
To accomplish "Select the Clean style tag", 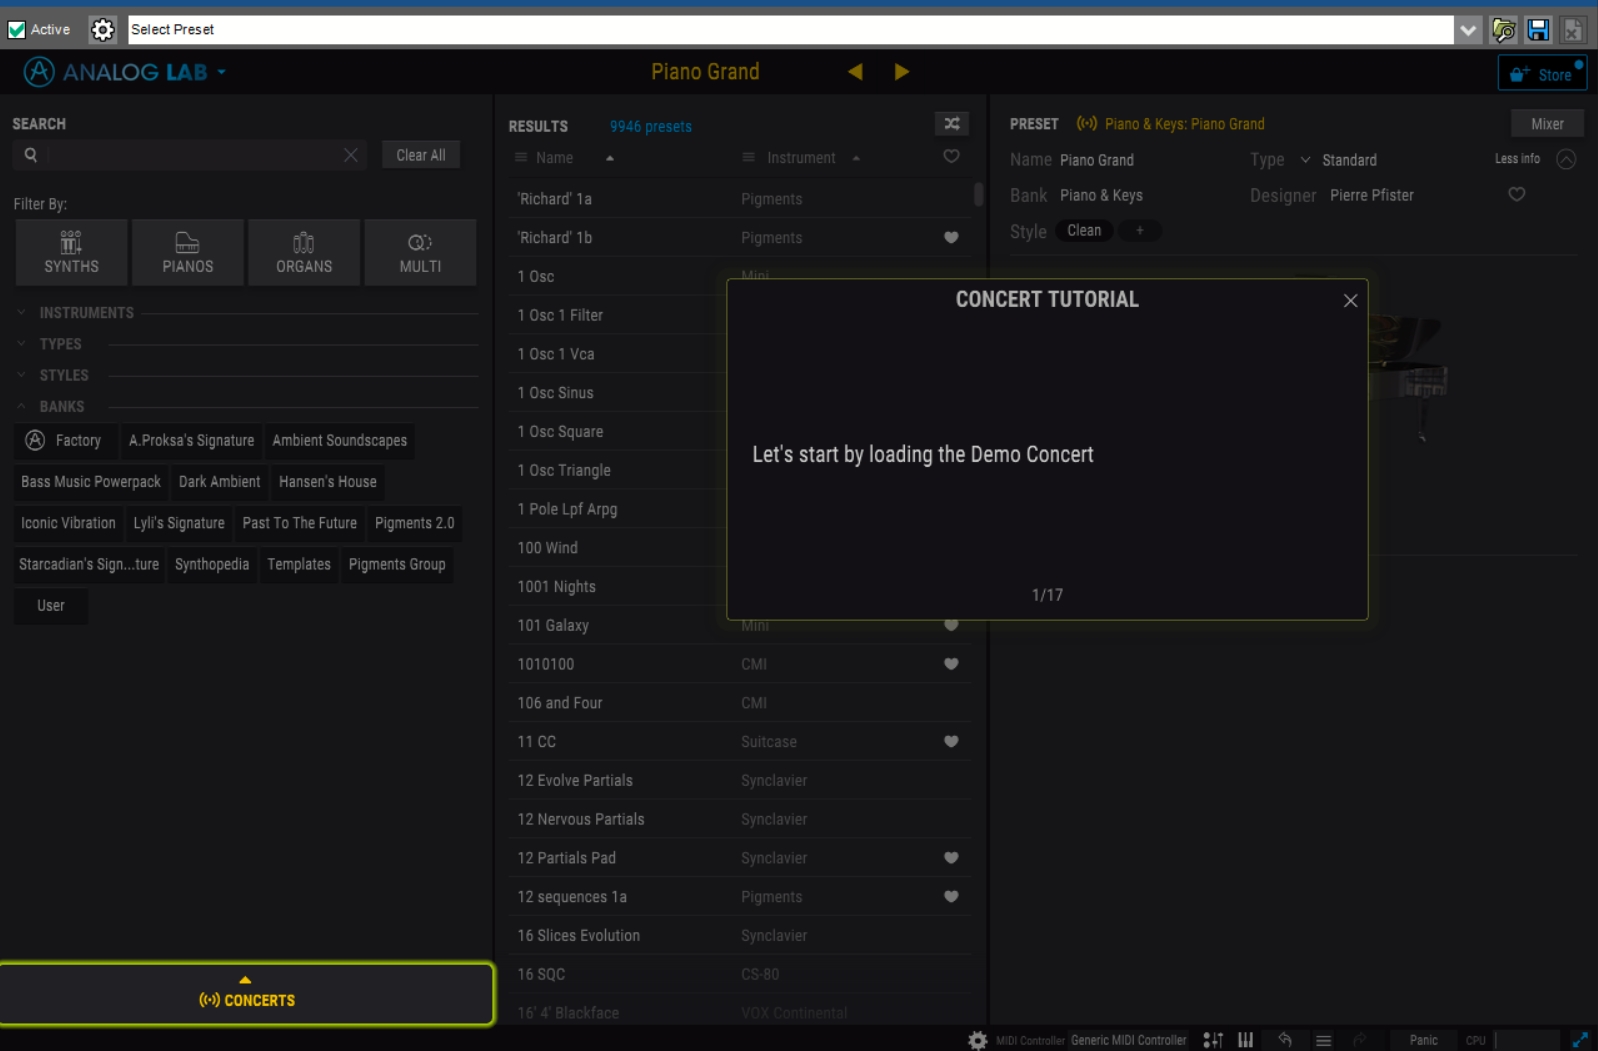I will coord(1084,231).
